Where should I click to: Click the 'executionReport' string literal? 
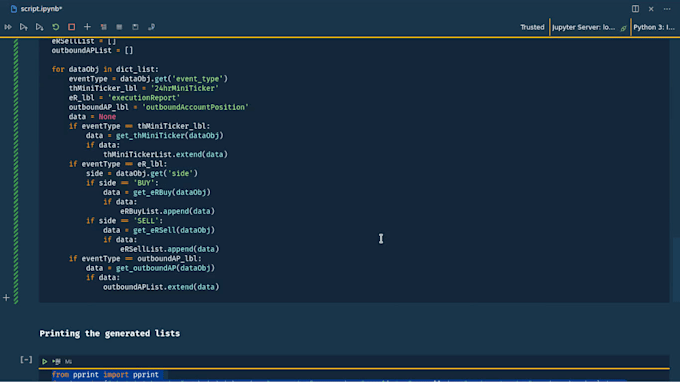pyautogui.click(x=144, y=98)
